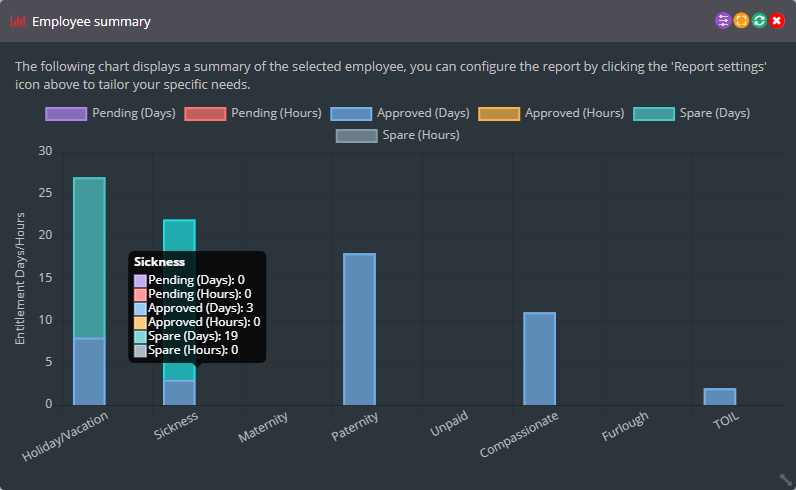Click the 'Spare (Days): 19' tooltip line
The height and width of the screenshot is (490, 796).
193,336
